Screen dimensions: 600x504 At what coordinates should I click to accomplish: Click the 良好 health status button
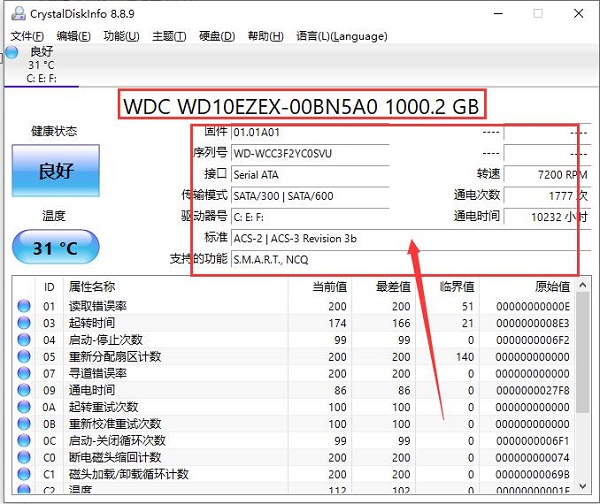(x=55, y=170)
